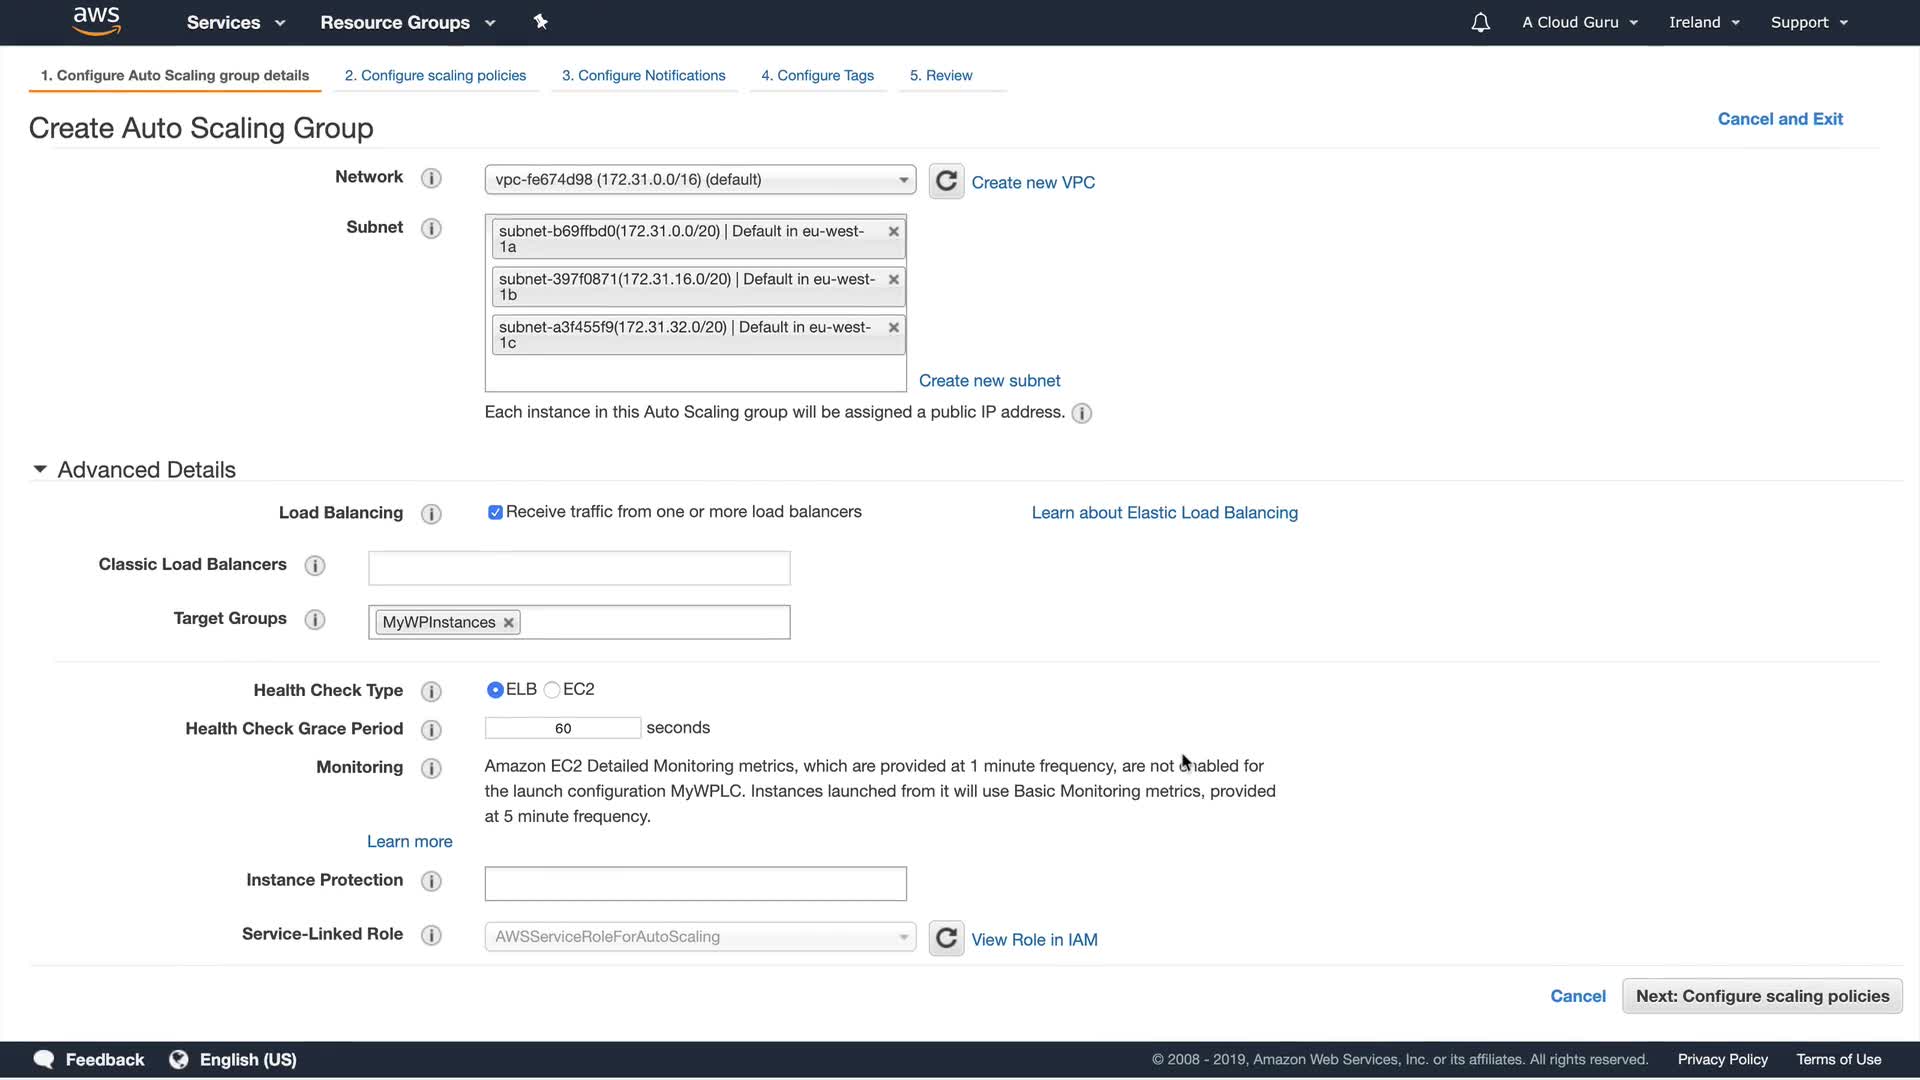The height and width of the screenshot is (1080, 1920).
Task: Open the Ireland region dropdown
Action: coord(1704,22)
